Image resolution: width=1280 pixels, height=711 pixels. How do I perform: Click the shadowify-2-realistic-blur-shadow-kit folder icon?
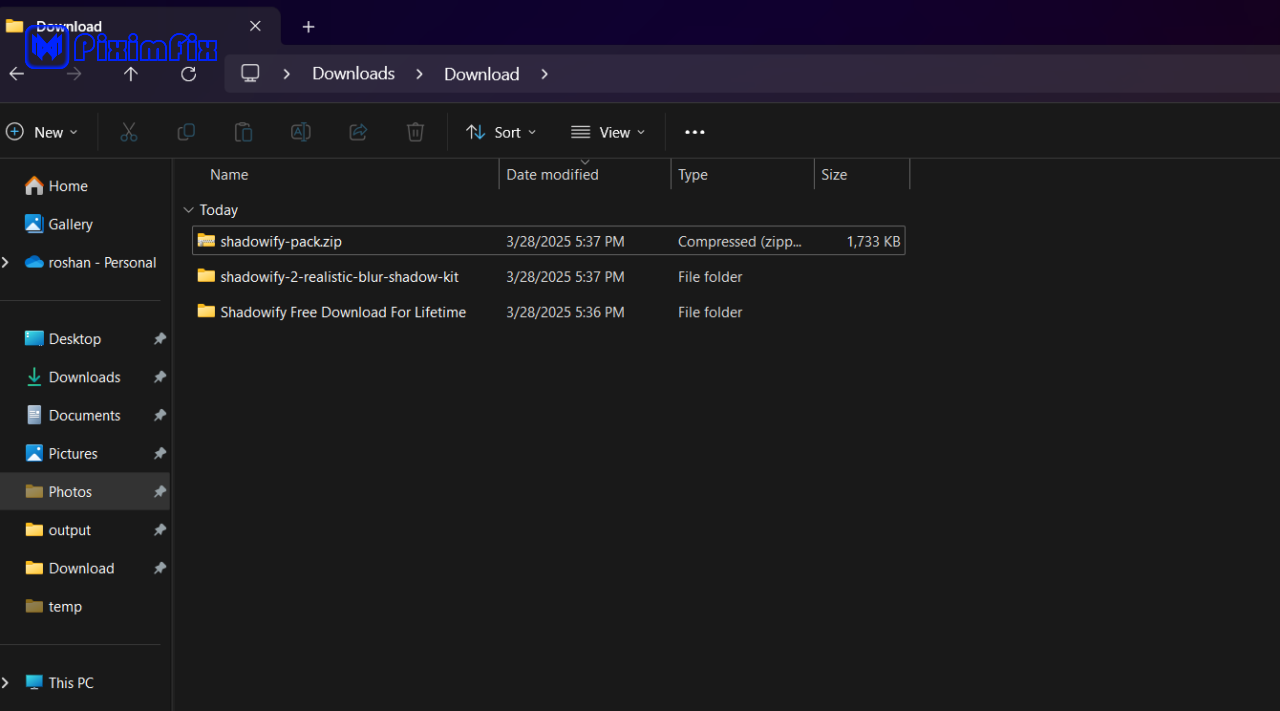pyautogui.click(x=206, y=276)
